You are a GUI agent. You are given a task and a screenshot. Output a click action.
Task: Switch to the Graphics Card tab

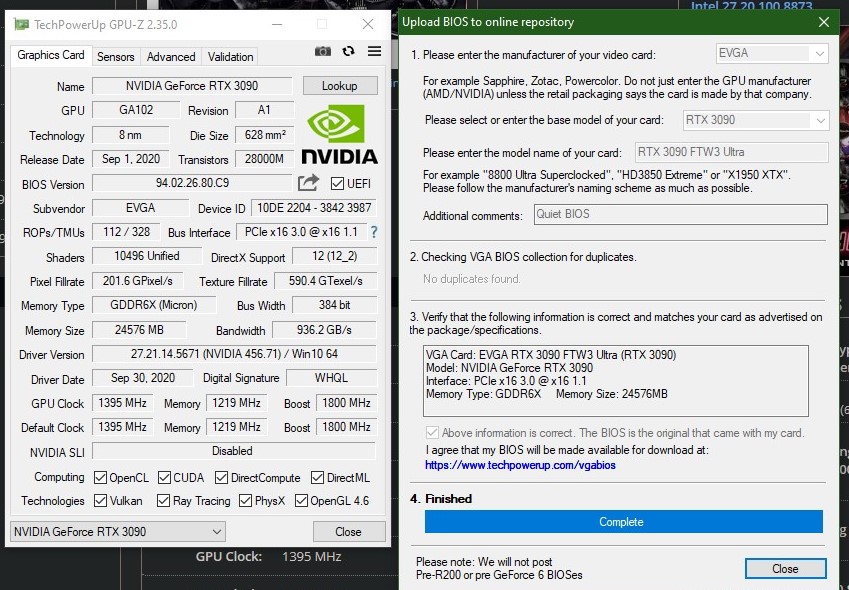click(x=51, y=55)
